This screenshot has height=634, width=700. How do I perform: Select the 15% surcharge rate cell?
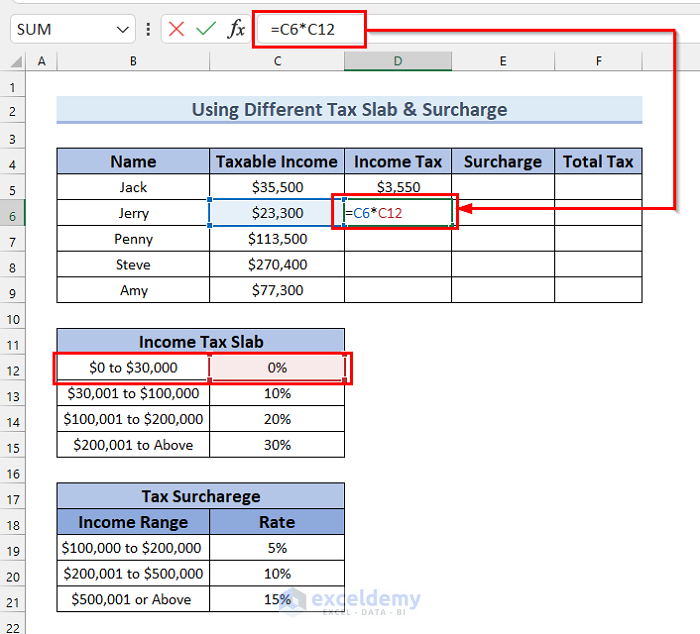(277, 599)
